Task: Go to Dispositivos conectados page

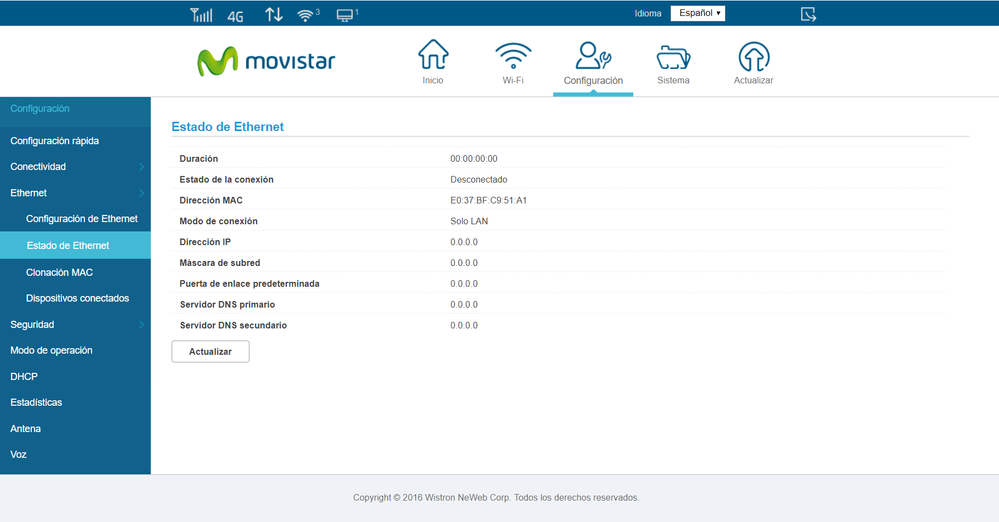Action: (77, 298)
